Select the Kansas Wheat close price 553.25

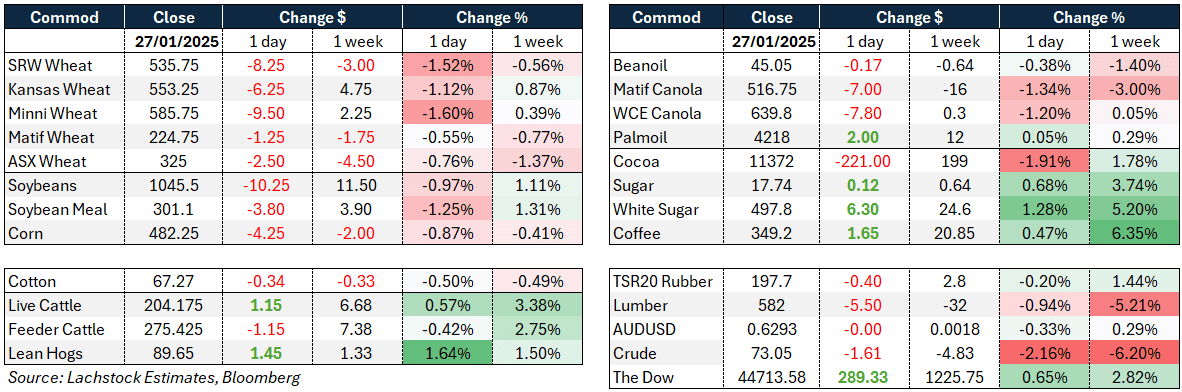[173, 90]
